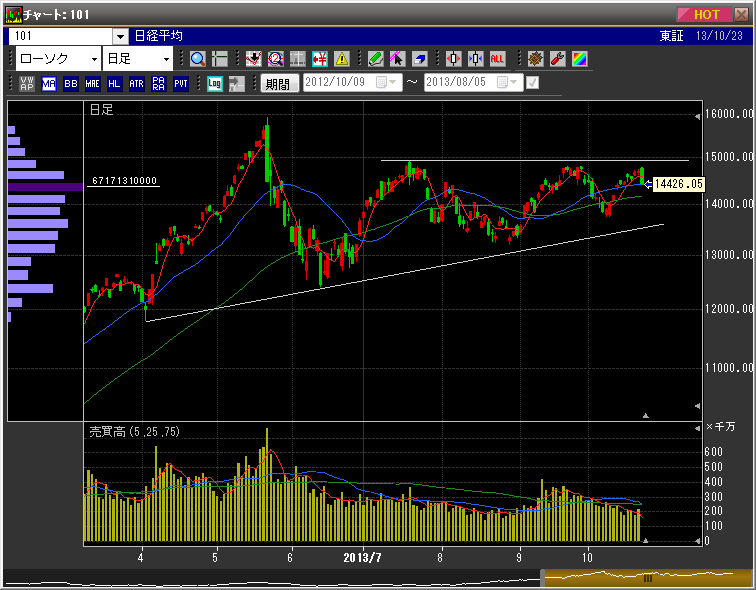Click the yellow warning alert icon

(342, 59)
